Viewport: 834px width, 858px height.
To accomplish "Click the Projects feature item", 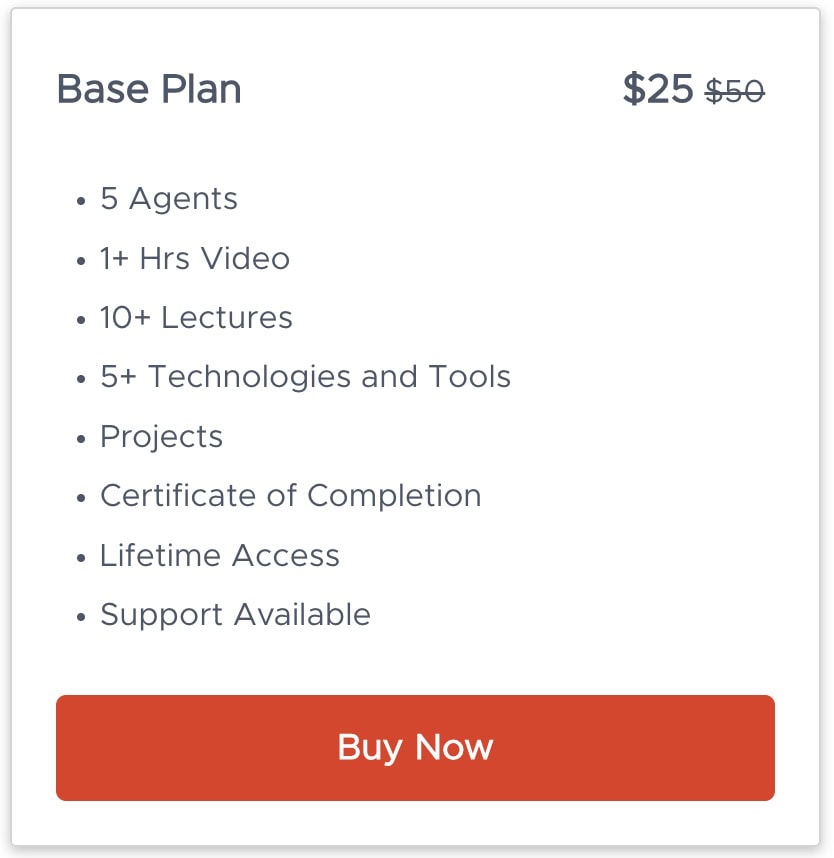I will pos(161,437).
